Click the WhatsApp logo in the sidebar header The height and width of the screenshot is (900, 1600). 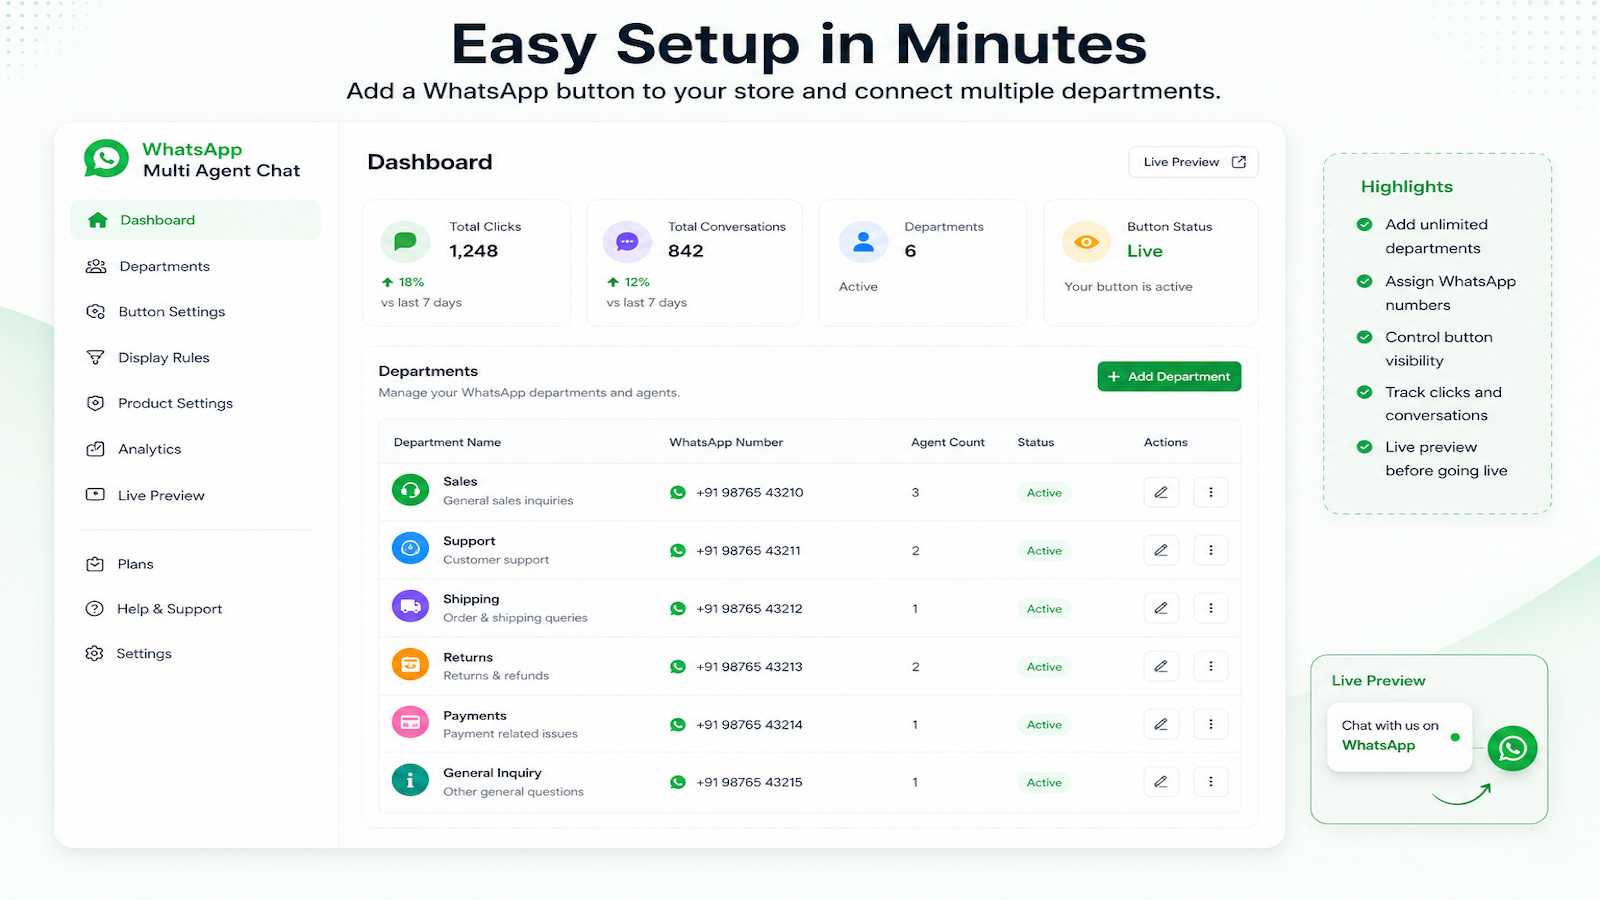coord(106,159)
